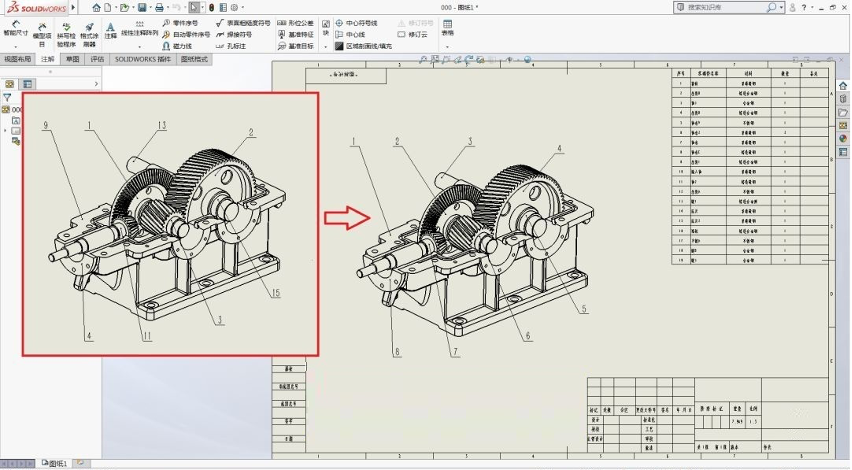Click the Area Hatch/Fill (区域剖面线/填充) tool
The height and width of the screenshot is (470, 852).
pyautogui.click(x=369, y=45)
